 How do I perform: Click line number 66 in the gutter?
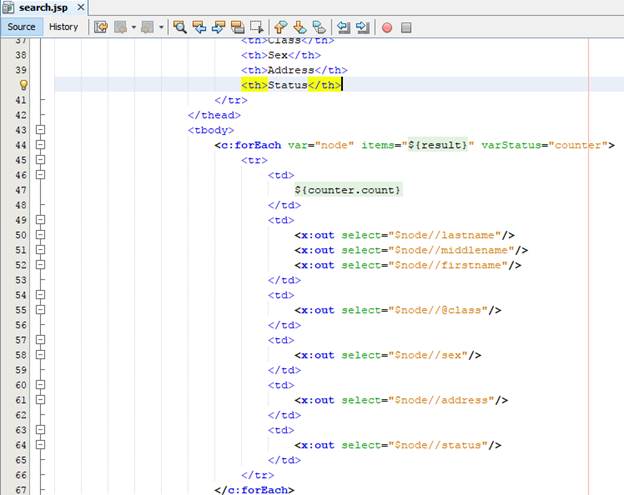point(21,475)
